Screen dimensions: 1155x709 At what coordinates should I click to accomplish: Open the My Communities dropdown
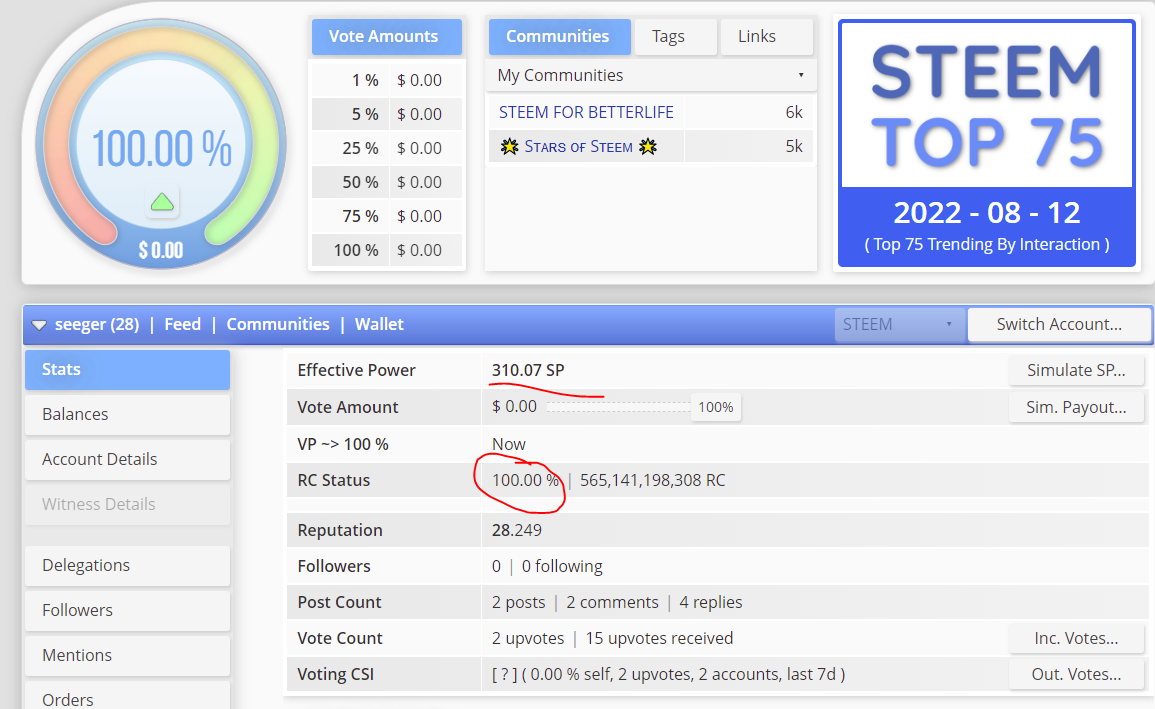(x=650, y=75)
